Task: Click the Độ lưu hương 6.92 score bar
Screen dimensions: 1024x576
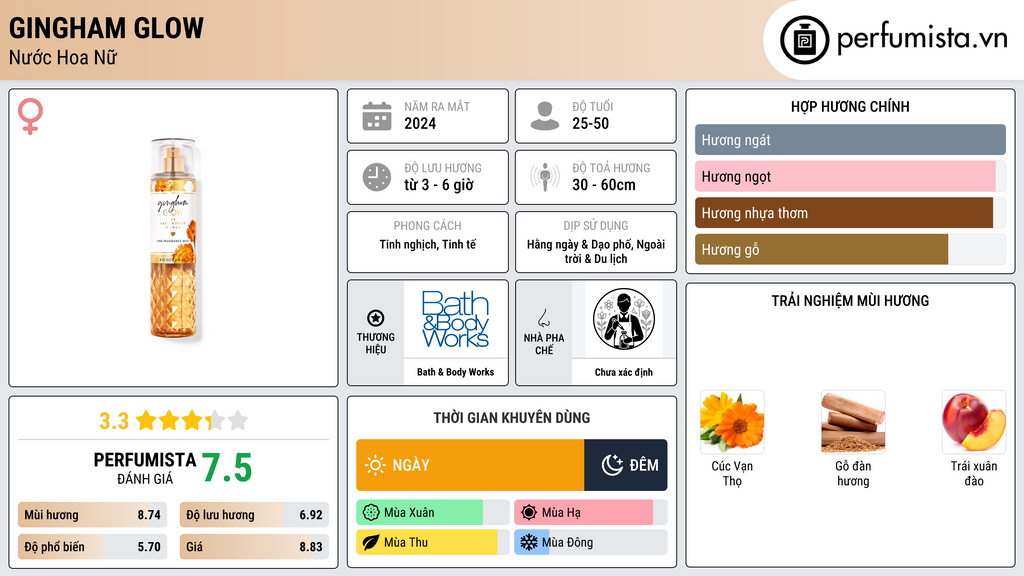Action: click(x=254, y=515)
